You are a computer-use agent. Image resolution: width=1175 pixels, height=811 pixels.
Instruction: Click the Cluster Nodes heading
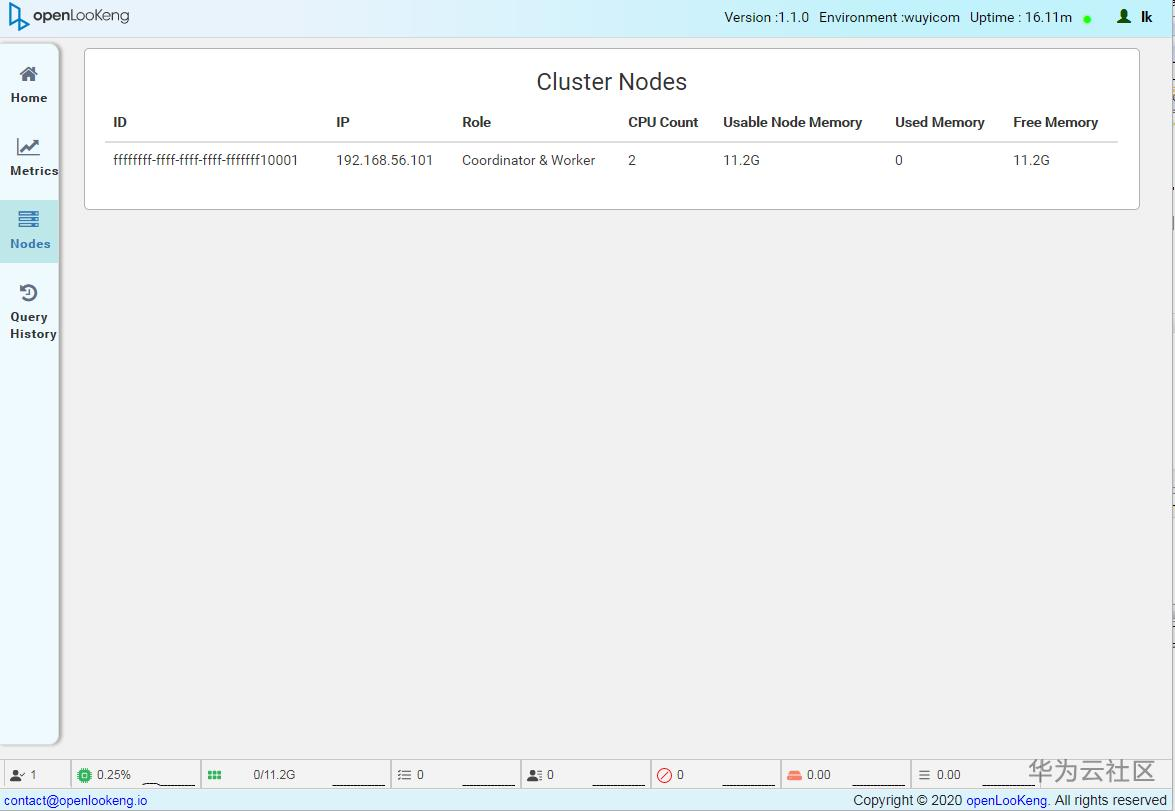pos(611,82)
